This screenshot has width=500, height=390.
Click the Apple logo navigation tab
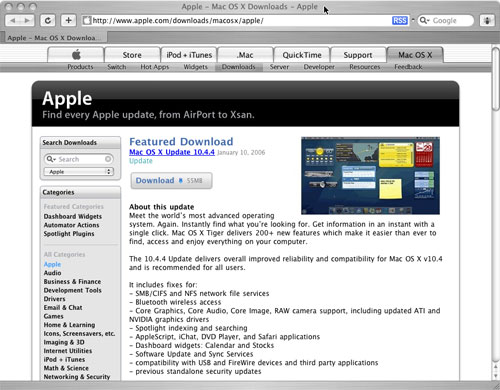click(x=76, y=55)
